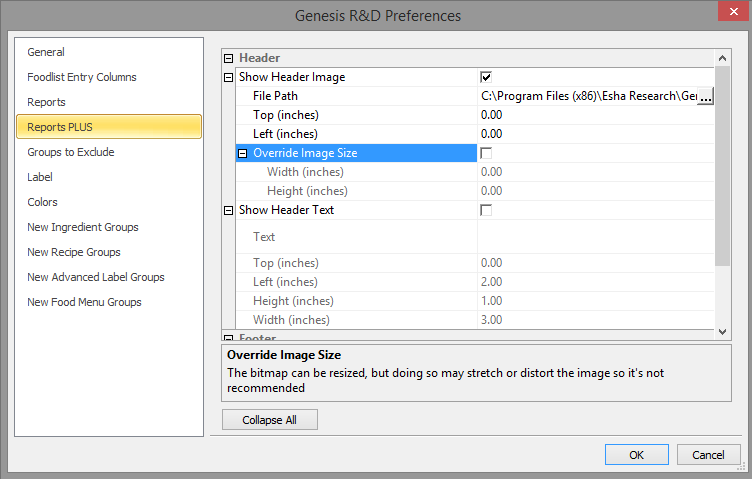752x479 pixels.
Task: Click the override Height (inches) value
Action: click(596, 191)
